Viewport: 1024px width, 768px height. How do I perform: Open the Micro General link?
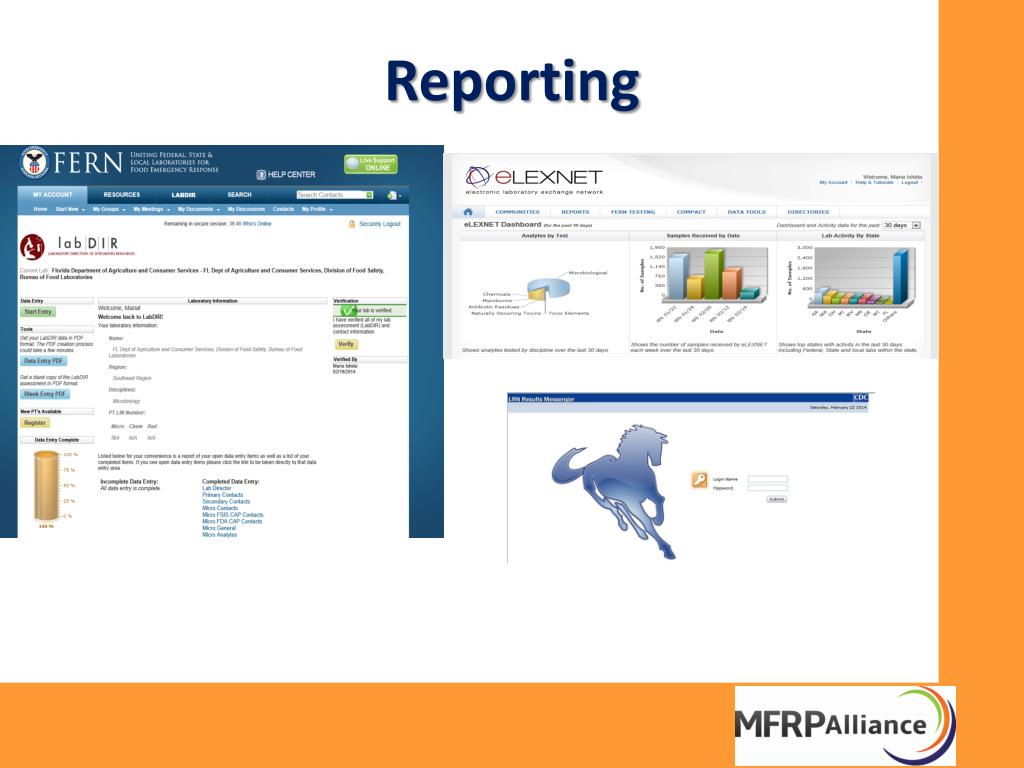[219, 528]
